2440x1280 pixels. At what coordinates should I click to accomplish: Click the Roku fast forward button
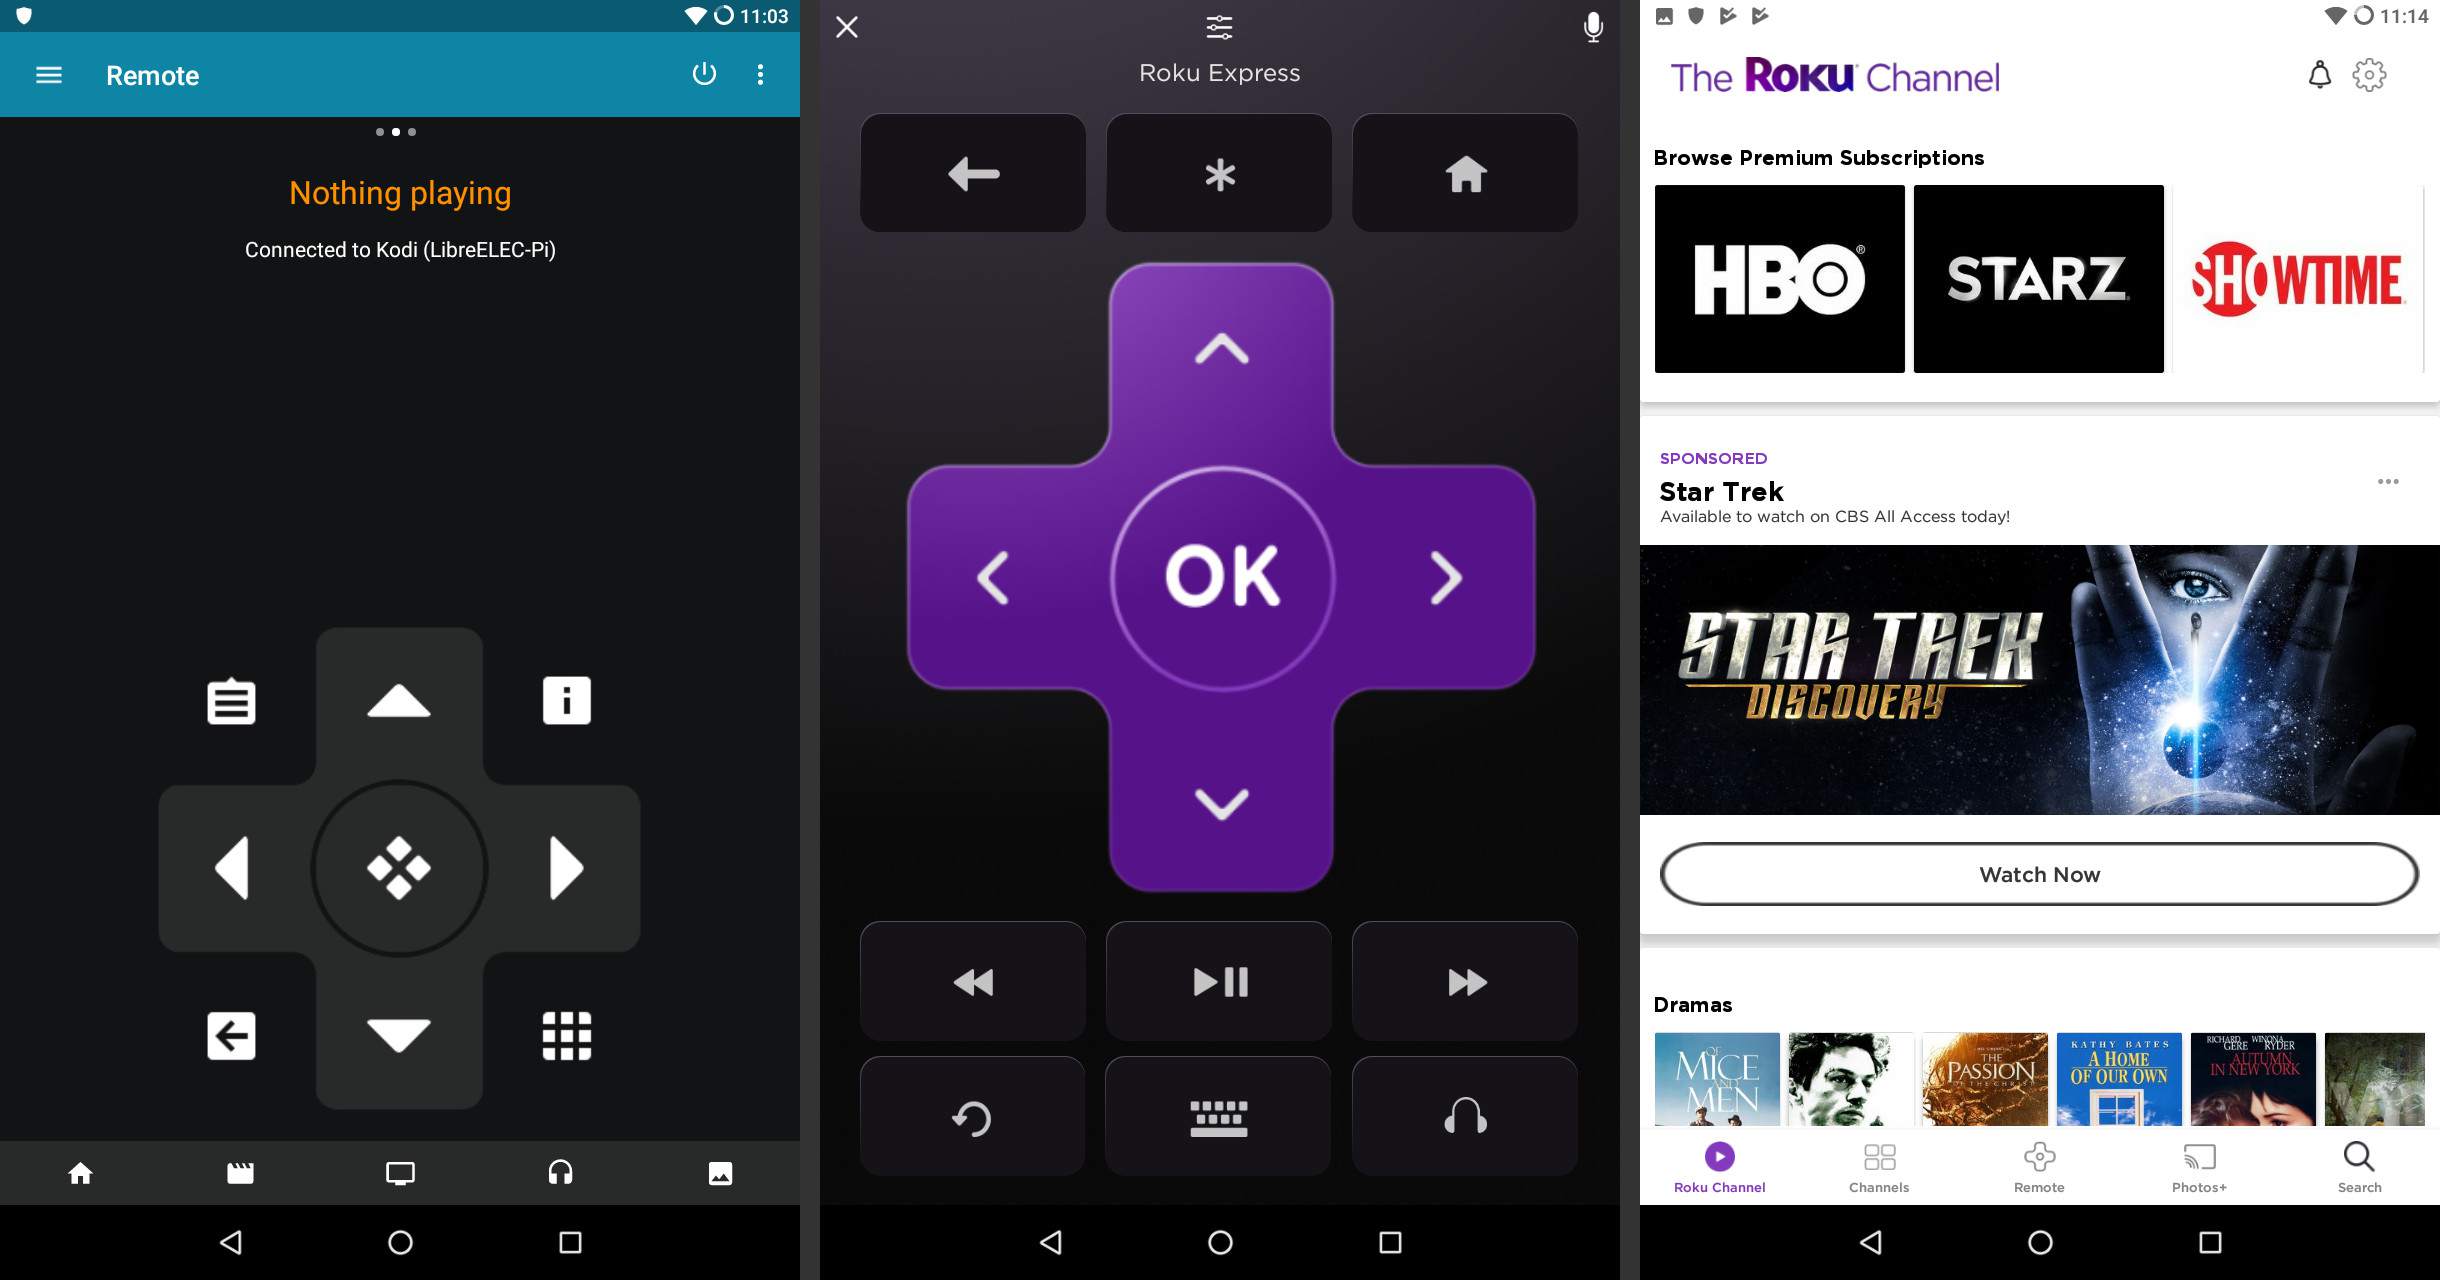[1464, 981]
